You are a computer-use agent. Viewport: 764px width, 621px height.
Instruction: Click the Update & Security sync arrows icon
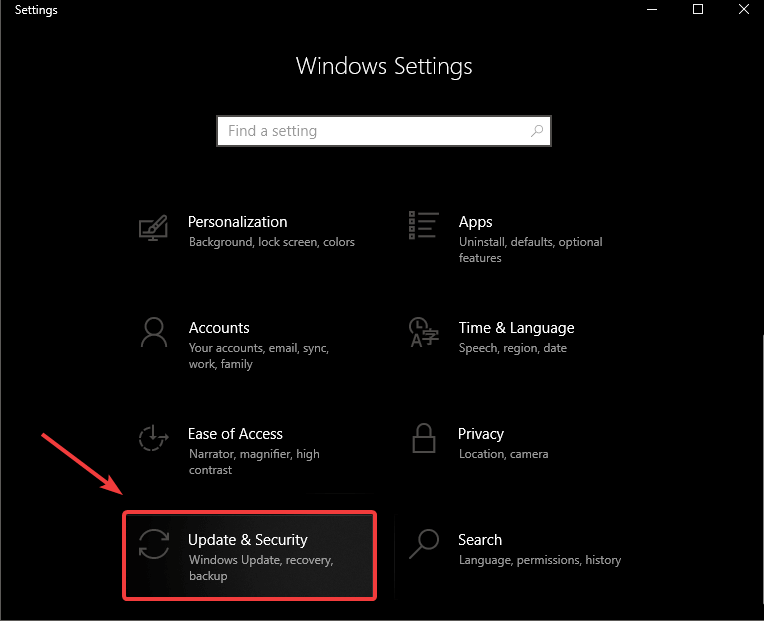coord(153,544)
